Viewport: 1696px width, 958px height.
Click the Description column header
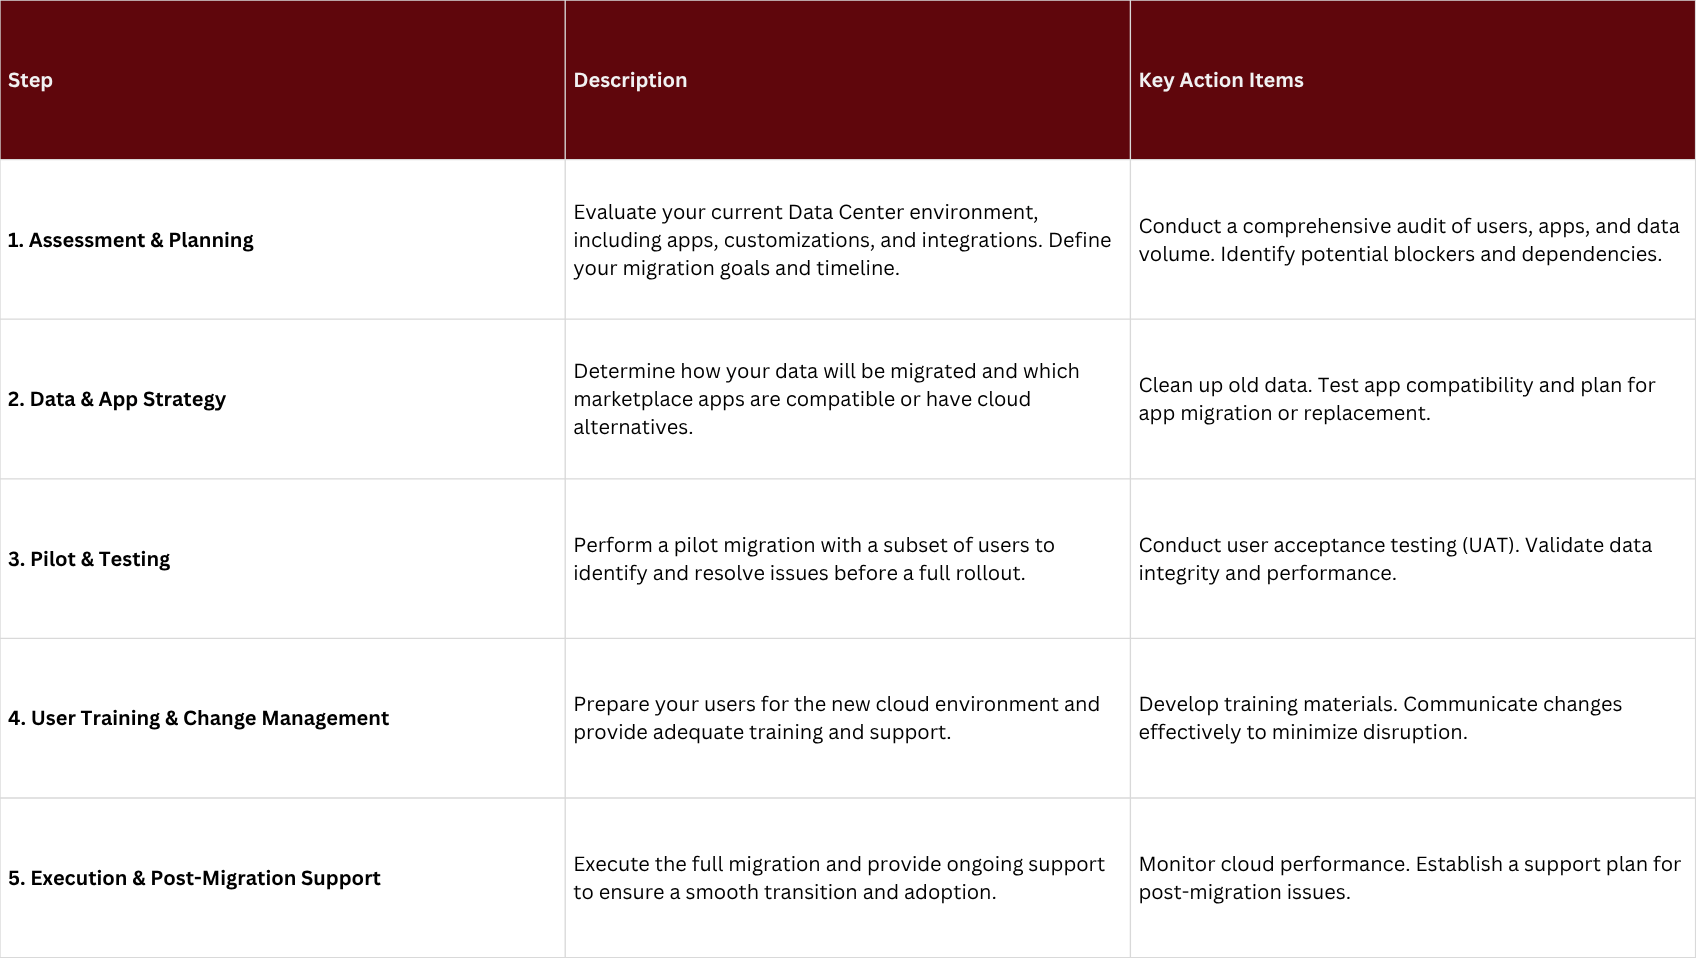click(630, 80)
